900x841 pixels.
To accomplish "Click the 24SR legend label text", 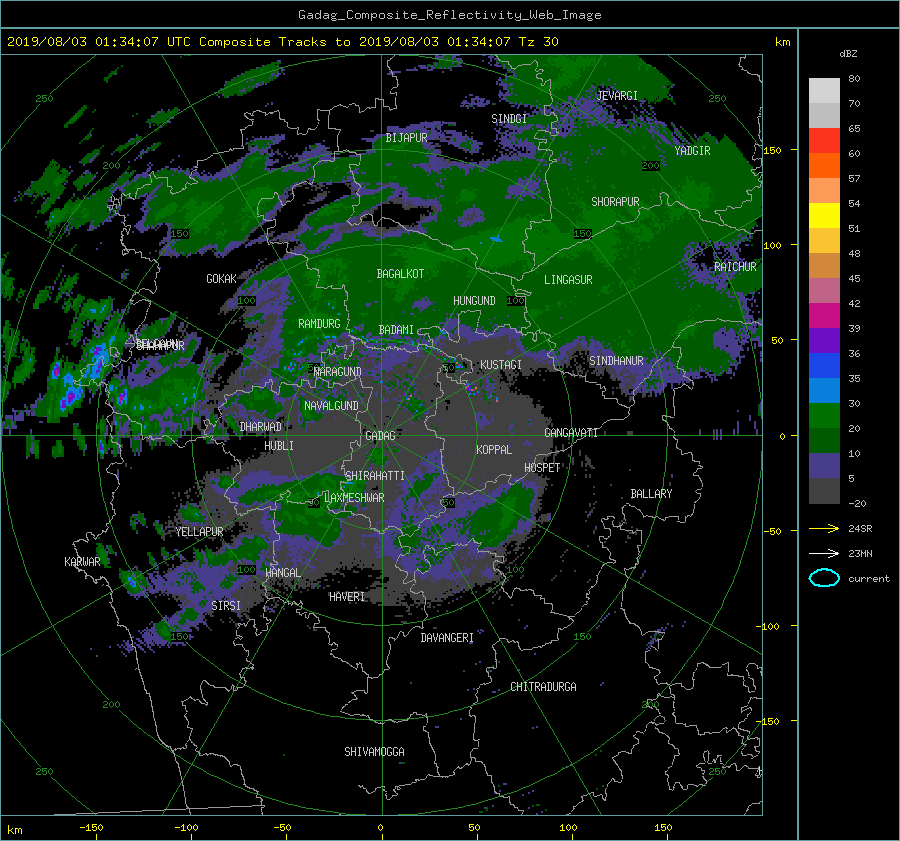I will coord(860,529).
